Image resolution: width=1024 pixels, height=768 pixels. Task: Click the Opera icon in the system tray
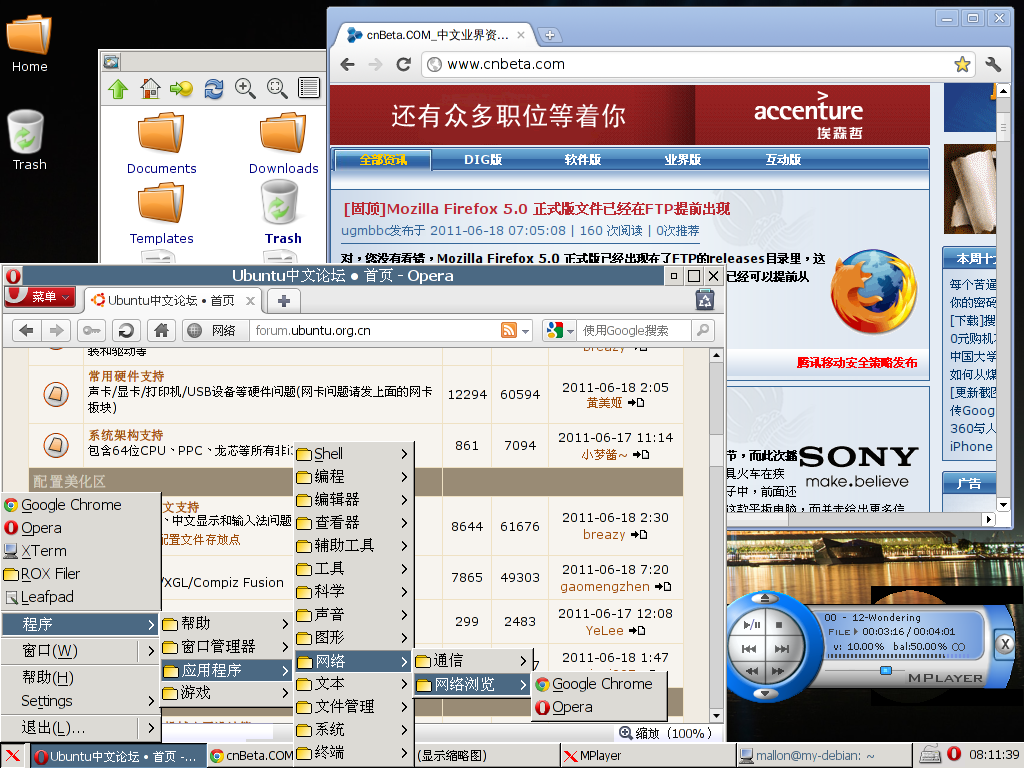point(954,754)
